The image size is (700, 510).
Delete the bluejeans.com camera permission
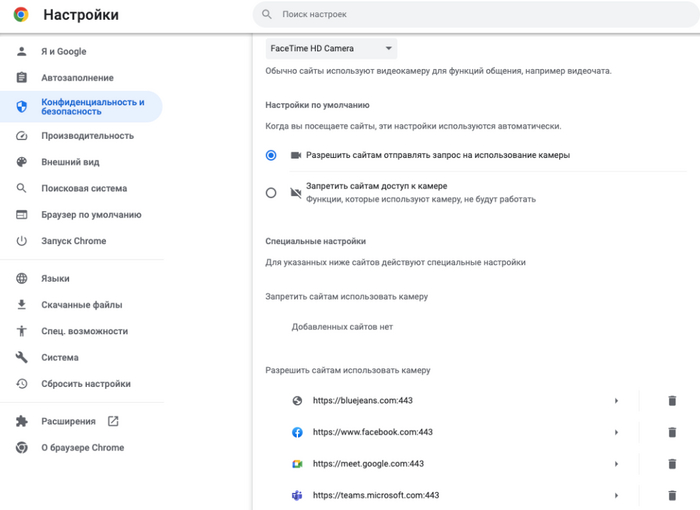672,401
